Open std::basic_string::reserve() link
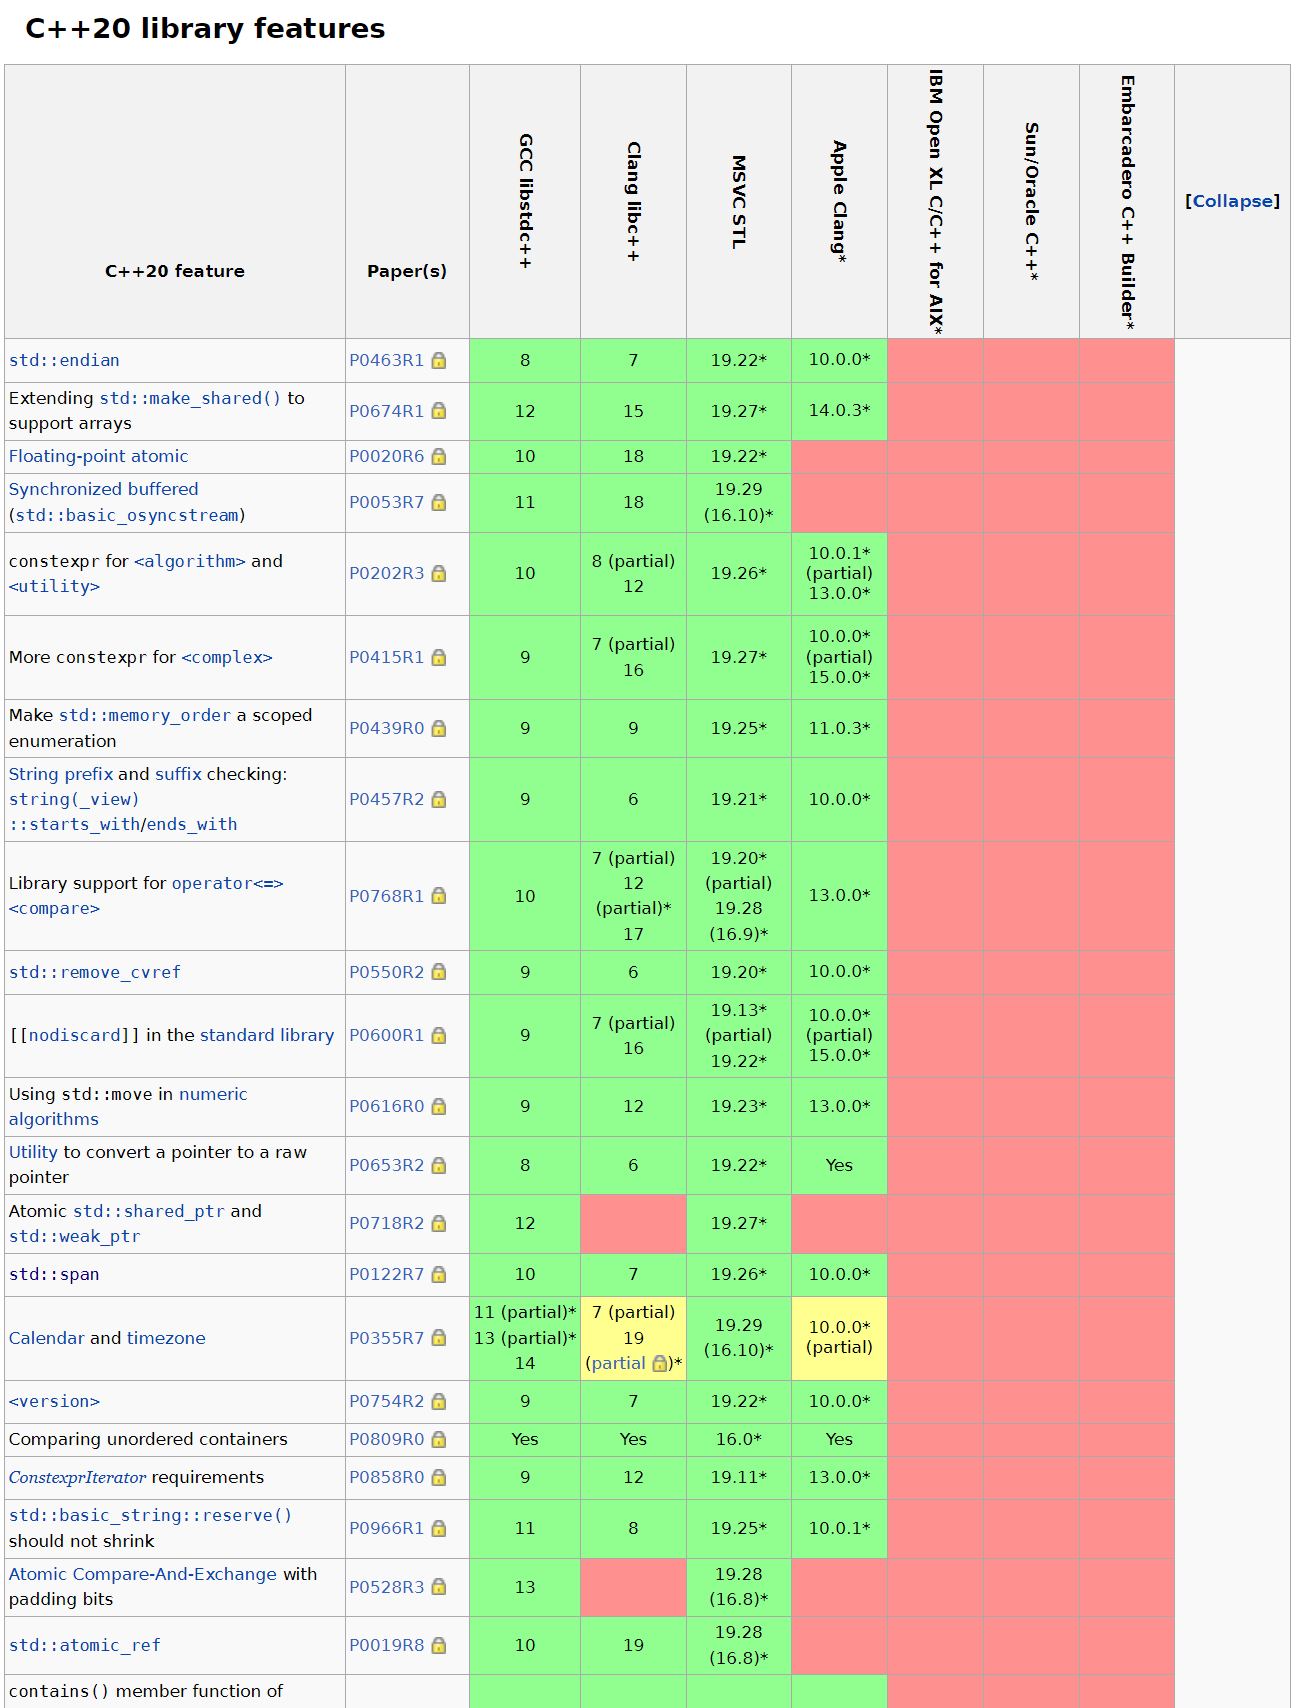This screenshot has width=1296, height=1708. pyautogui.click(x=150, y=1515)
